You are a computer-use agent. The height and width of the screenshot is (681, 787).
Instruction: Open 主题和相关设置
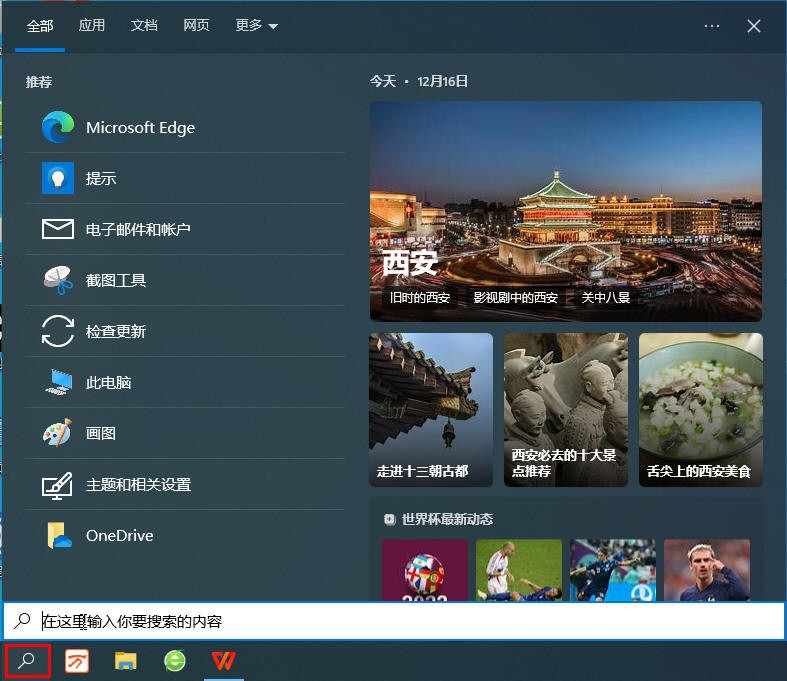[138, 485]
